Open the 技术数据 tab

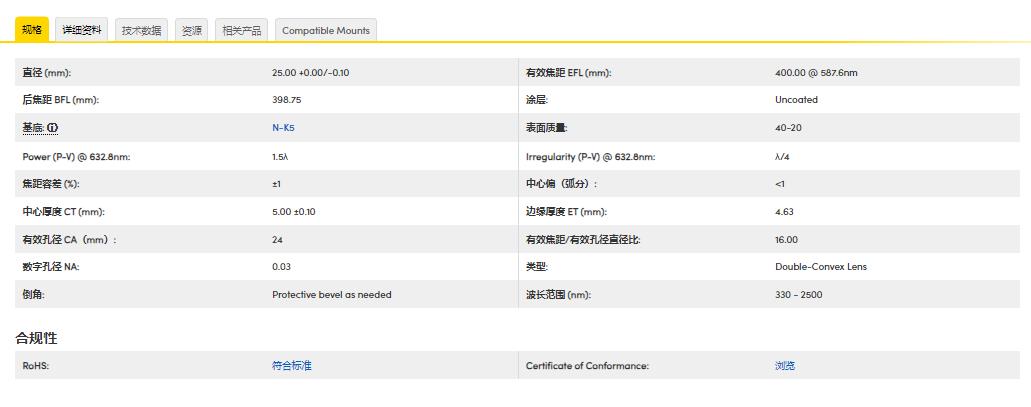(141, 30)
